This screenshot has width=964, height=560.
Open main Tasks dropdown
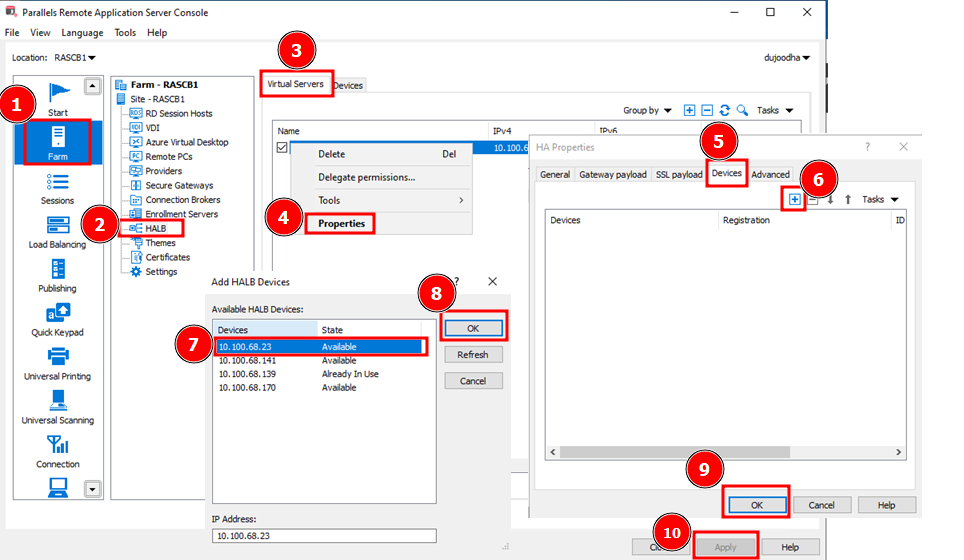click(775, 110)
